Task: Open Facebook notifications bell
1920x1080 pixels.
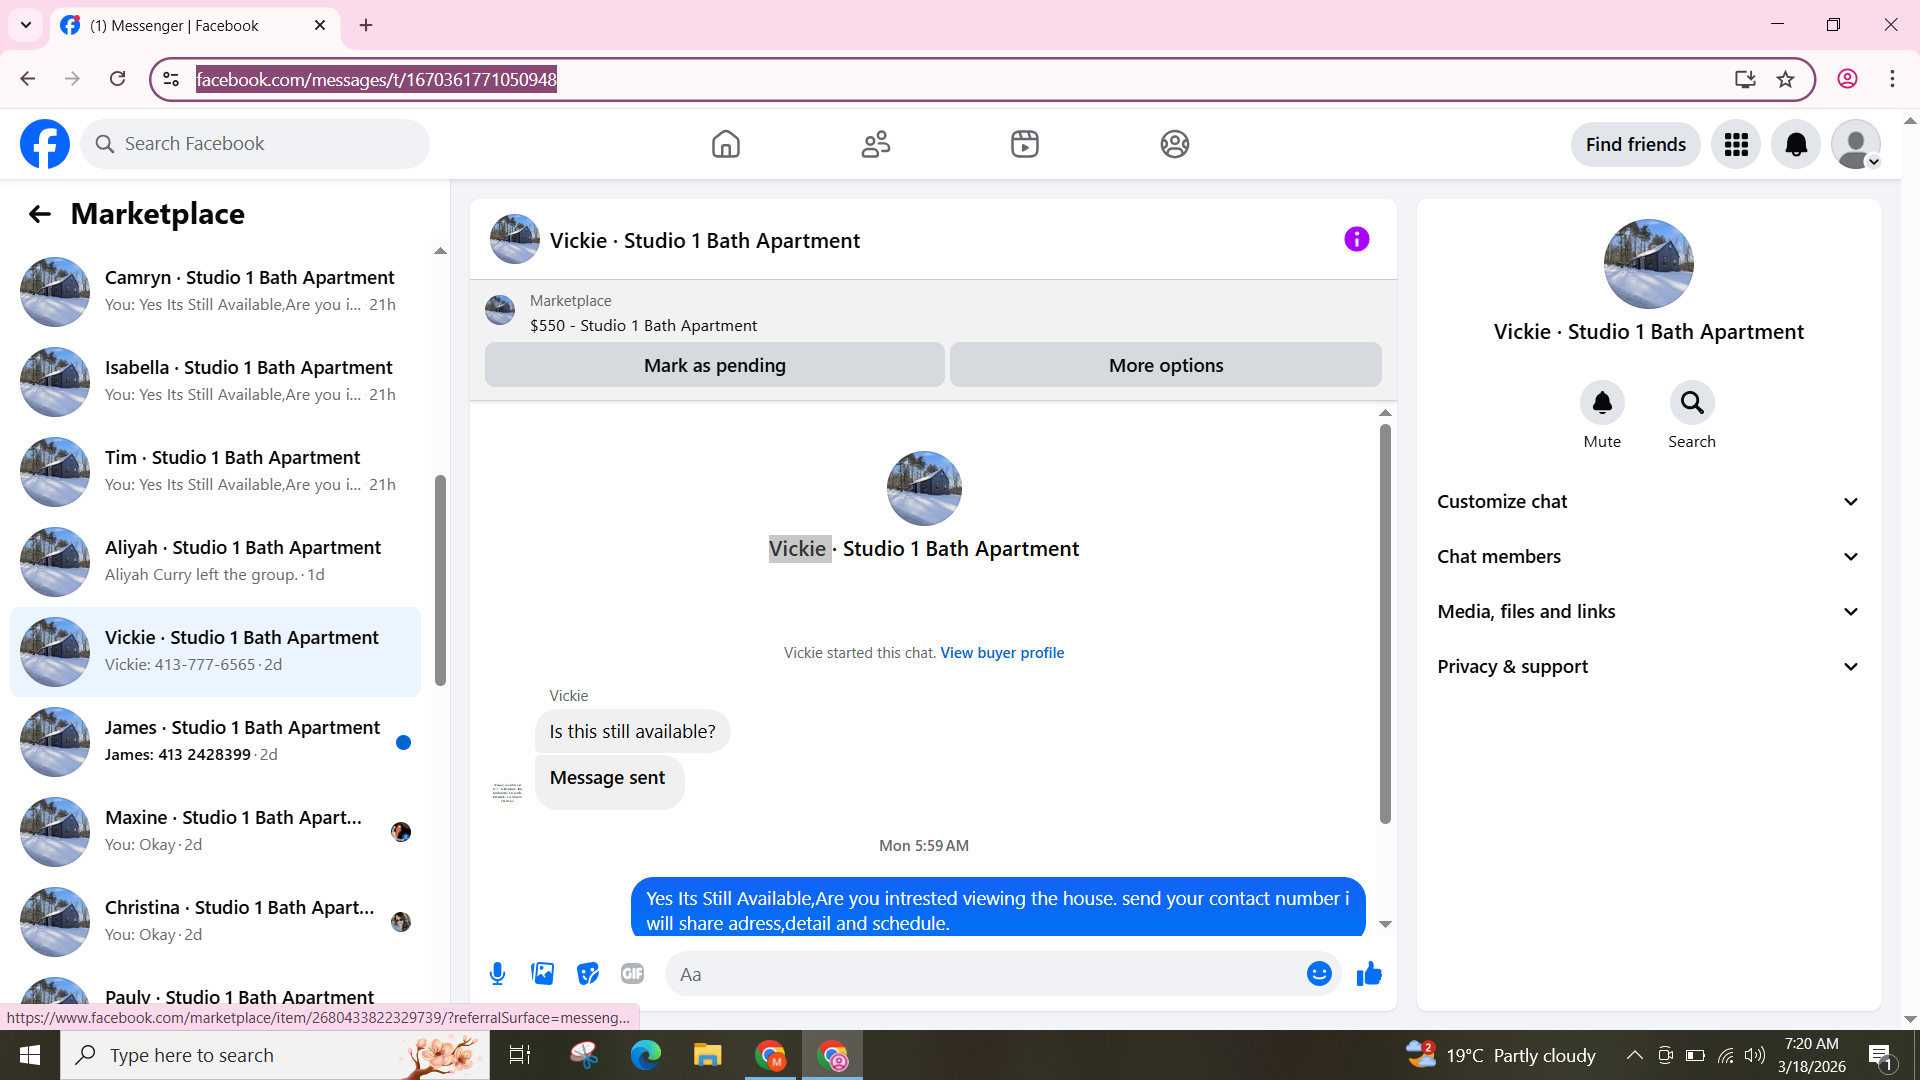Action: click(1795, 145)
